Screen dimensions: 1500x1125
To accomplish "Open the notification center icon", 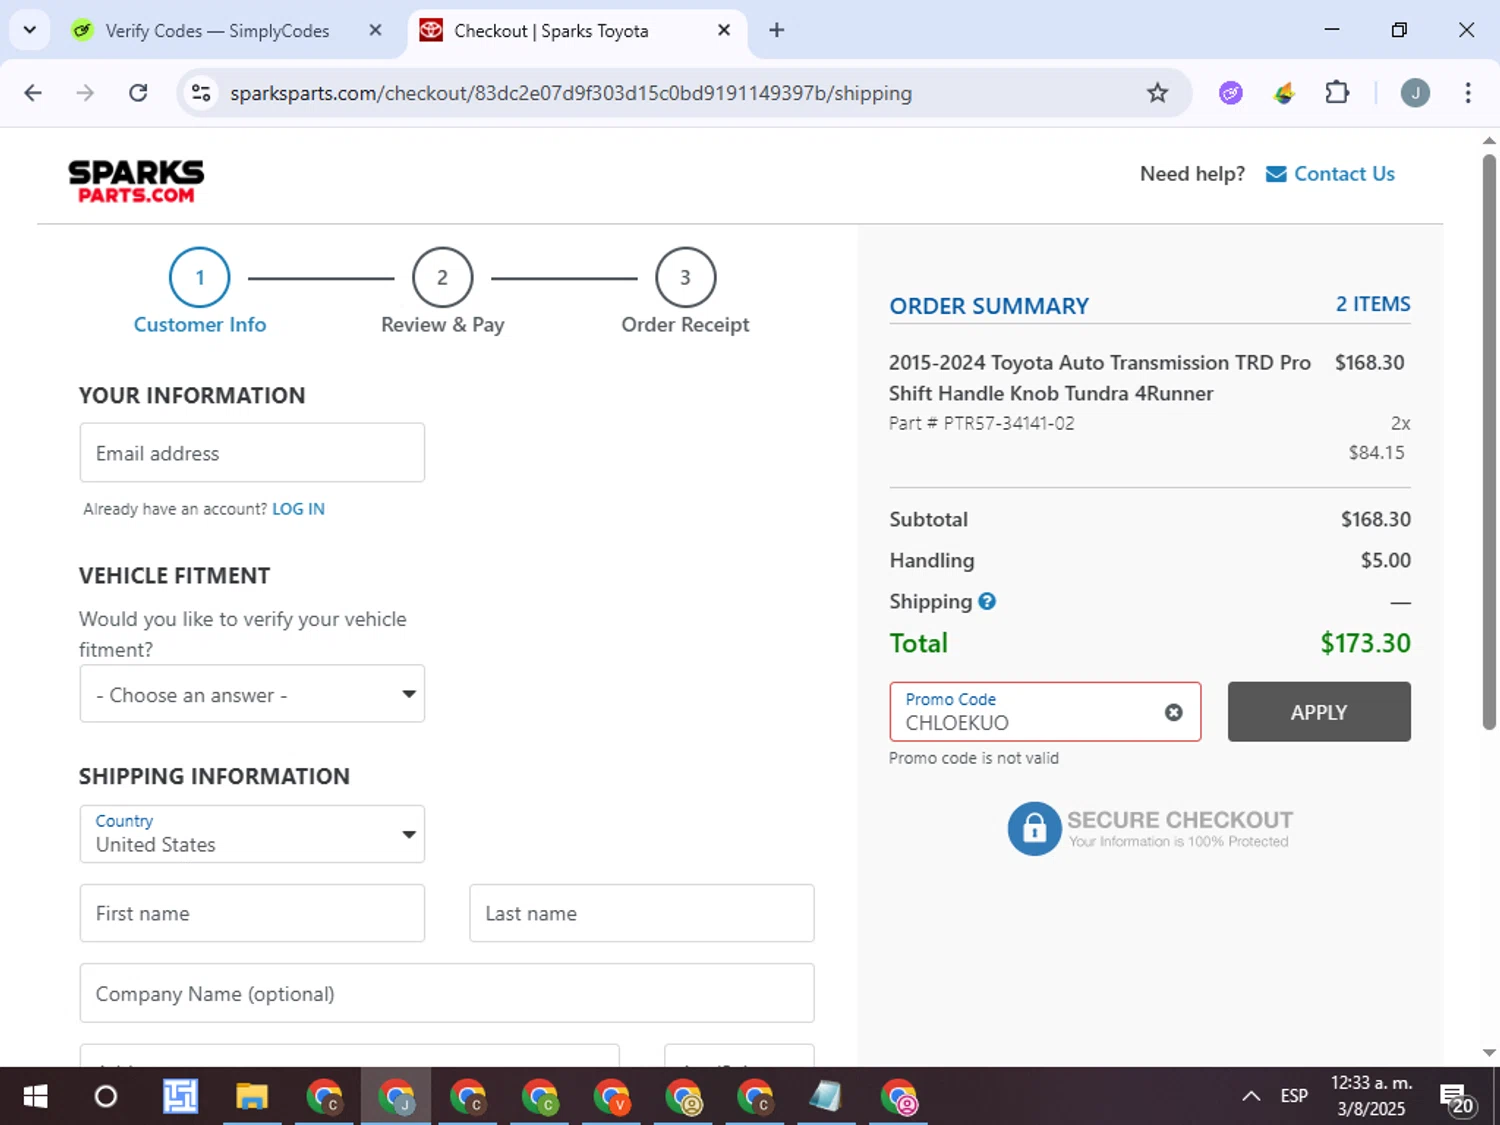I will 1456,1098.
